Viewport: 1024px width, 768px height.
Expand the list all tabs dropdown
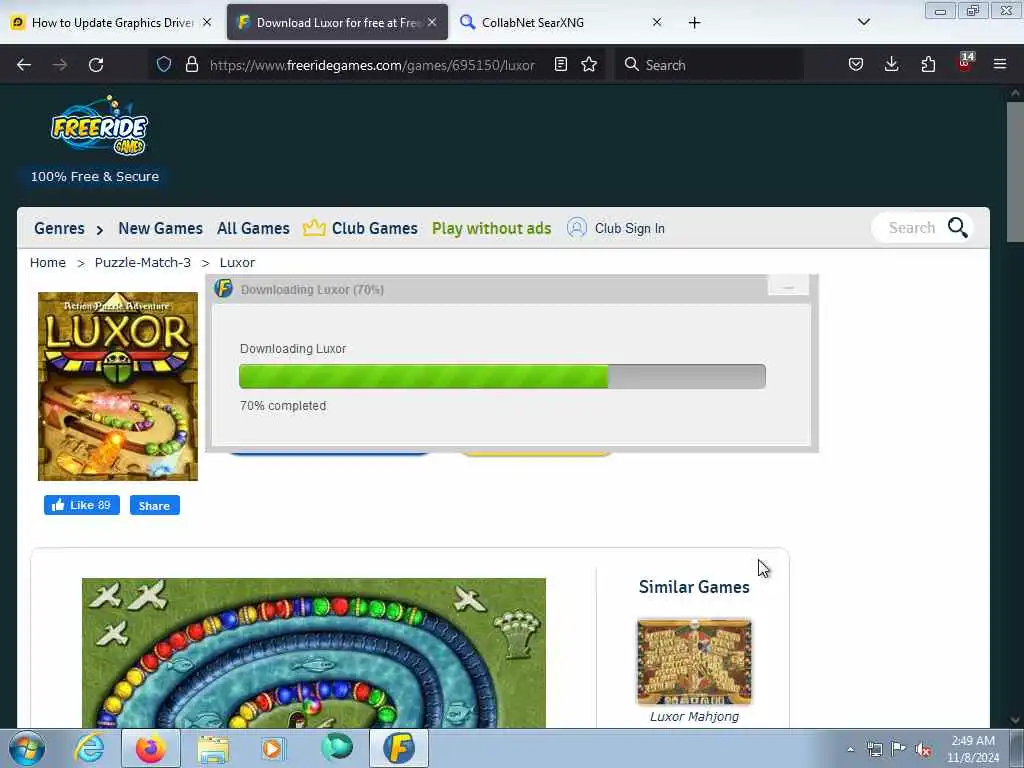863,22
